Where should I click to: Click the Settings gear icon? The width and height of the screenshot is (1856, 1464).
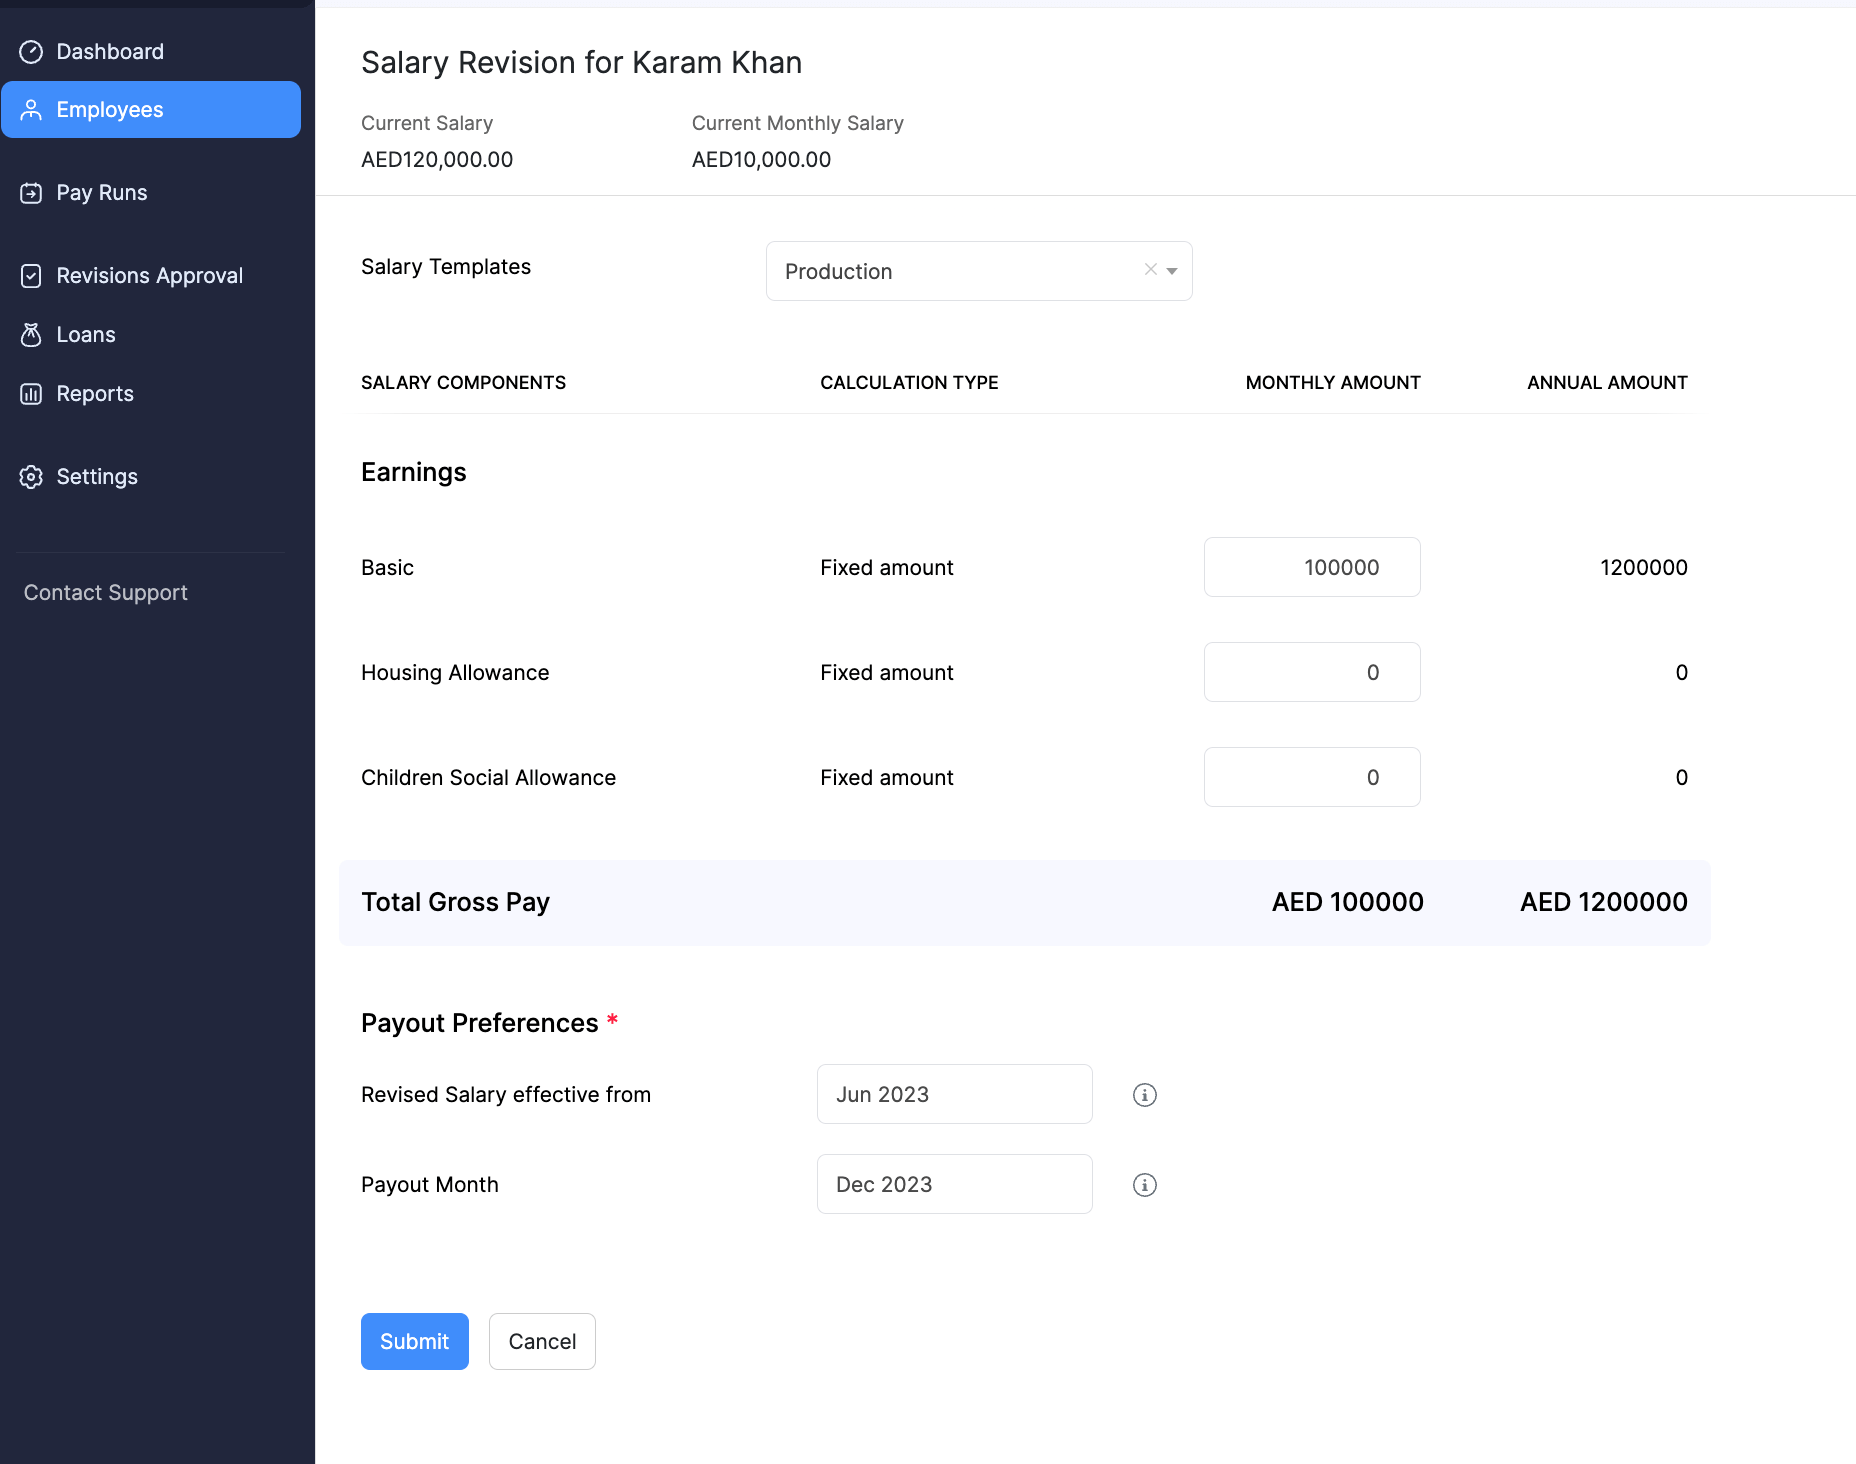(x=31, y=477)
